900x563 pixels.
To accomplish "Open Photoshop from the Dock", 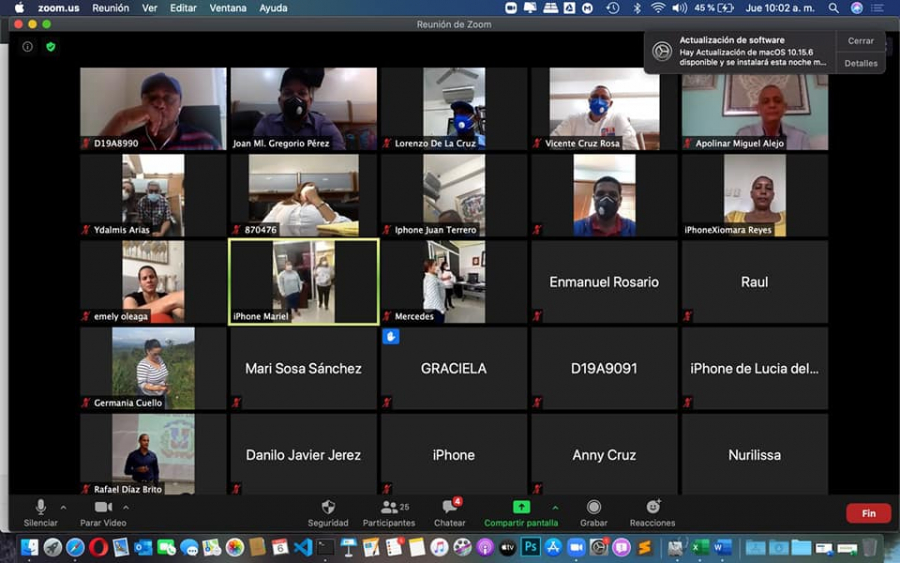I will coord(531,547).
